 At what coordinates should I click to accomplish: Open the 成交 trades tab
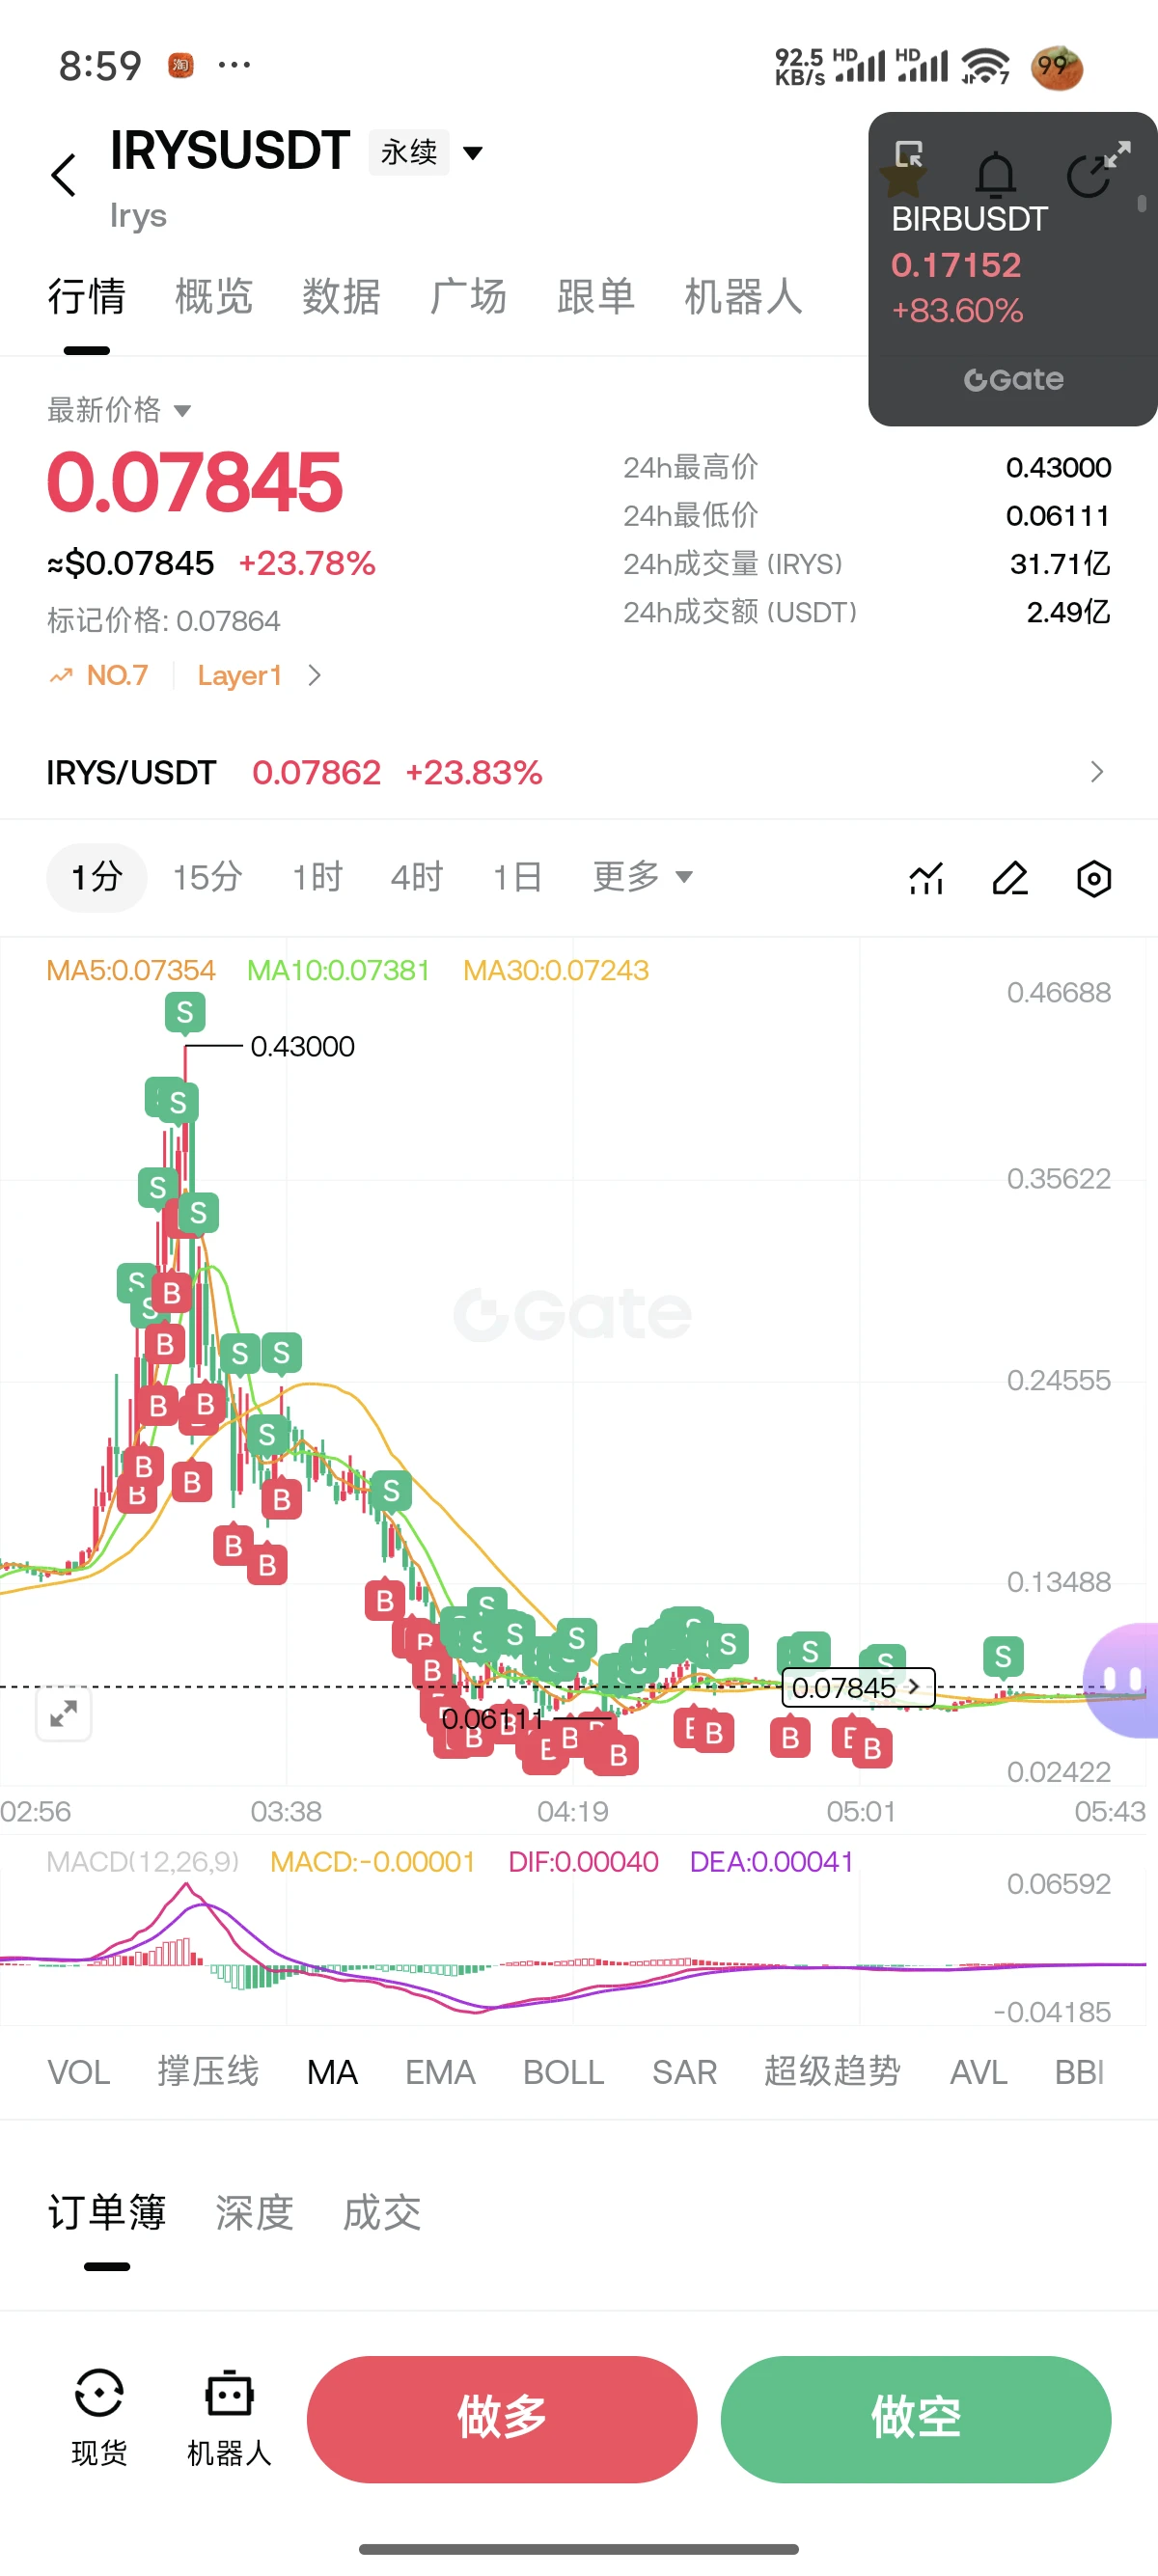point(381,2212)
